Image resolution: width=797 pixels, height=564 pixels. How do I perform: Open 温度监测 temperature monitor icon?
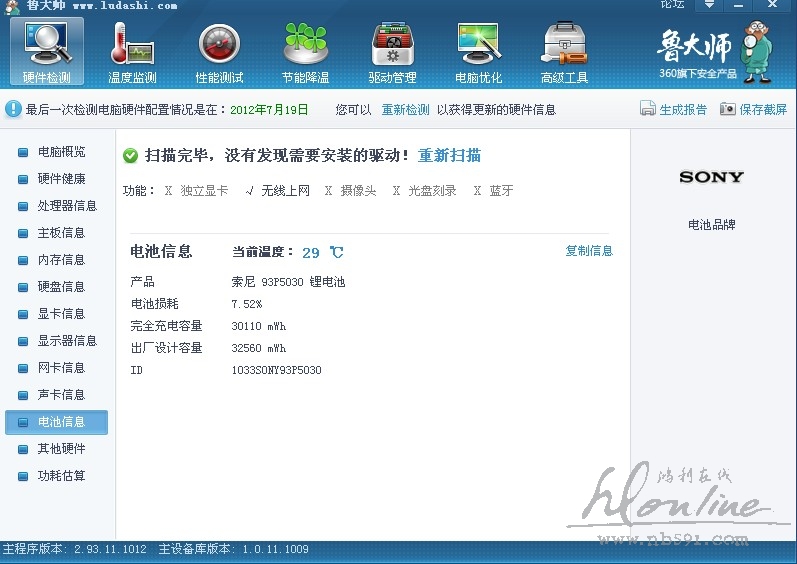(x=132, y=51)
